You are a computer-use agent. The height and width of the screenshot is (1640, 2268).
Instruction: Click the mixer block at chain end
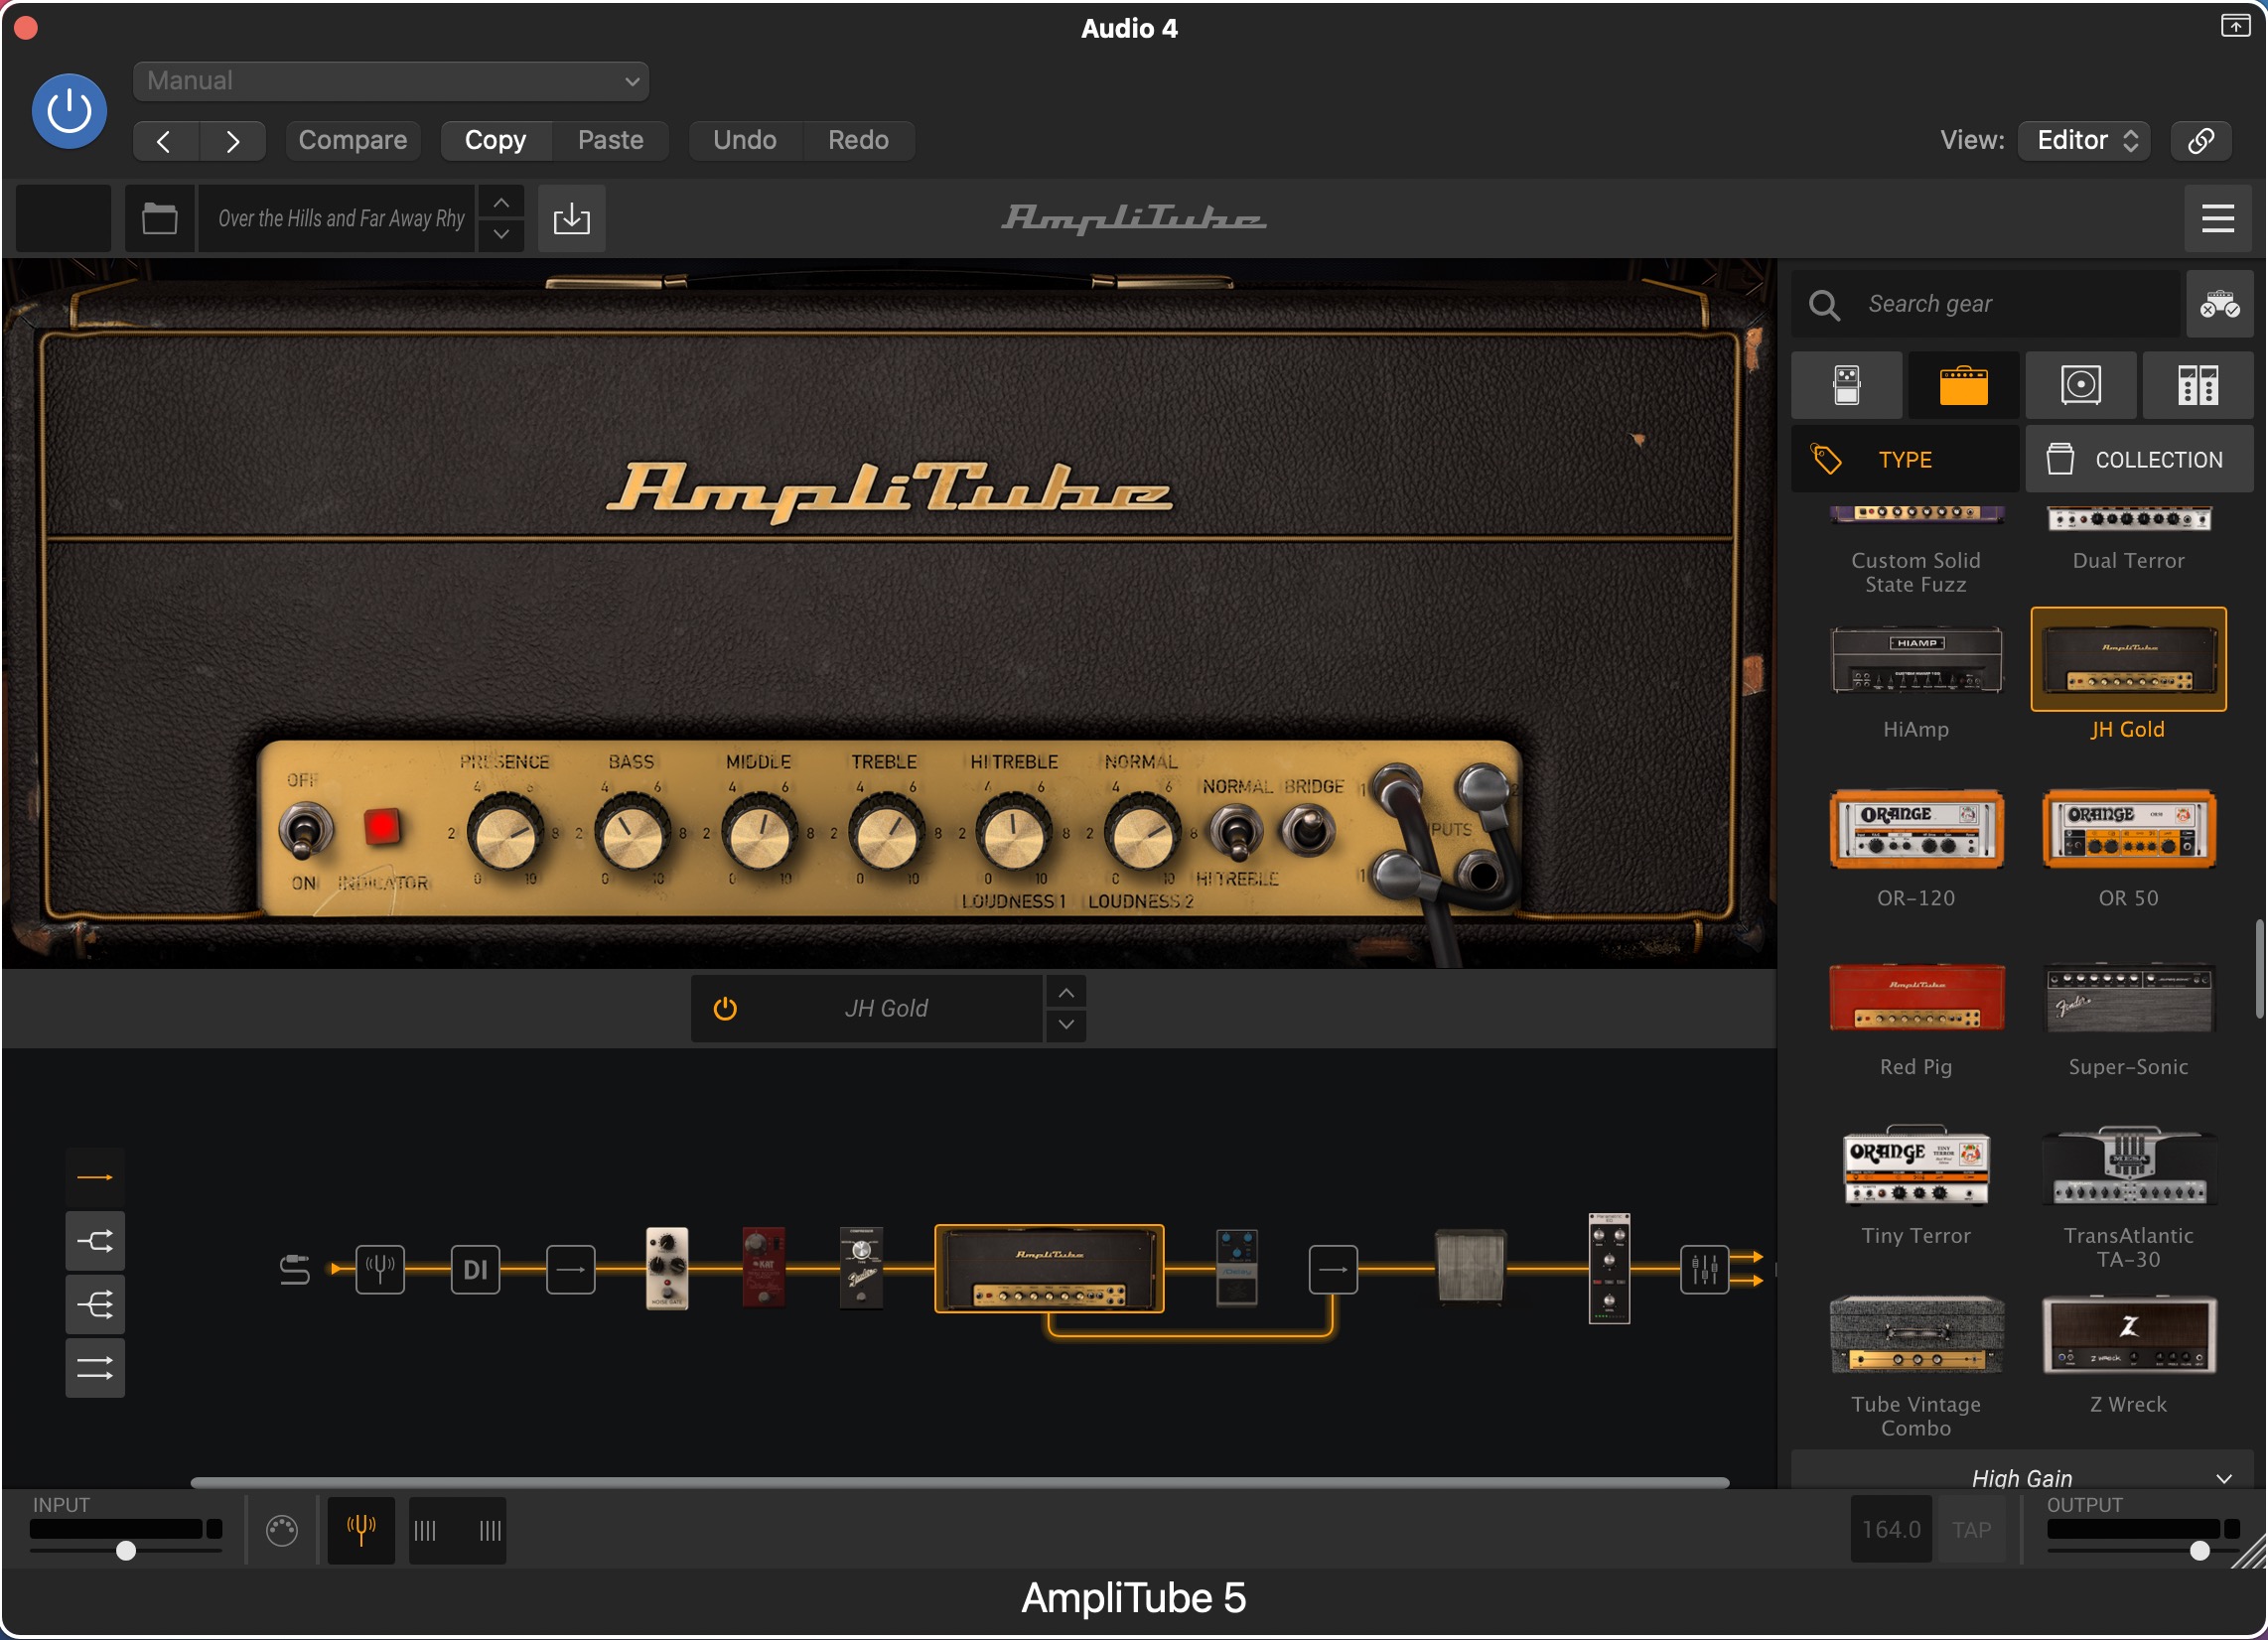point(1704,1270)
